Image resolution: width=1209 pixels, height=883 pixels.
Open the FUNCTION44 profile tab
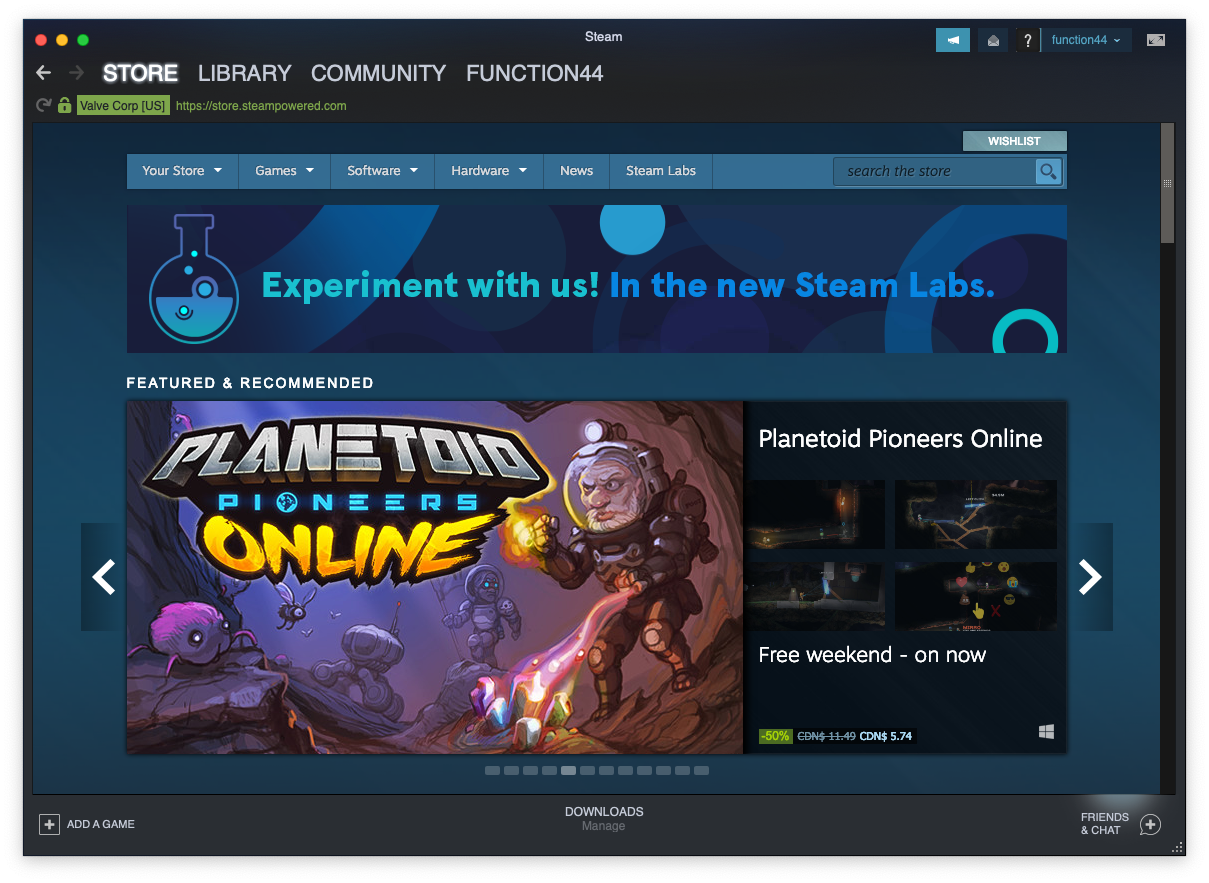535,73
